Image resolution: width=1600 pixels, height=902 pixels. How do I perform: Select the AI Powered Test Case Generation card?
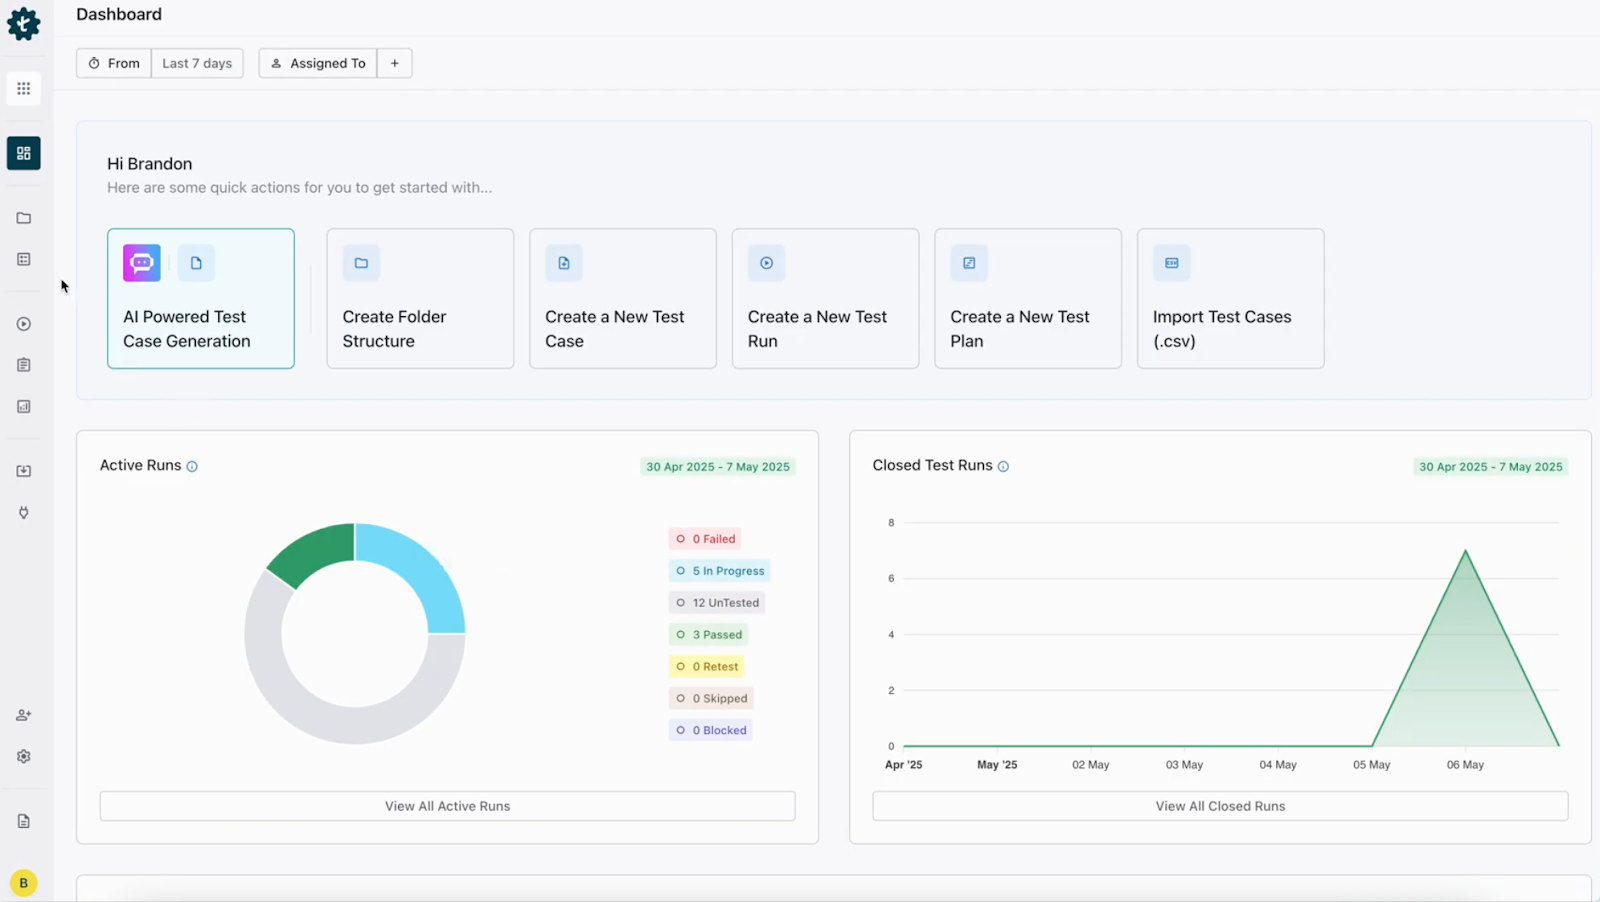(200, 298)
